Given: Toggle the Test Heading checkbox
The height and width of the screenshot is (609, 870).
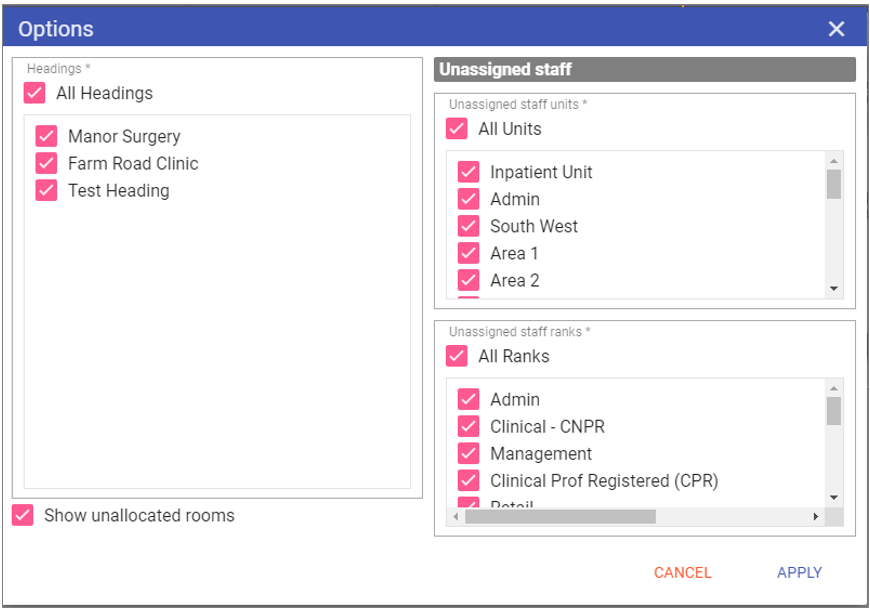Looking at the screenshot, I should click(x=46, y=190).
